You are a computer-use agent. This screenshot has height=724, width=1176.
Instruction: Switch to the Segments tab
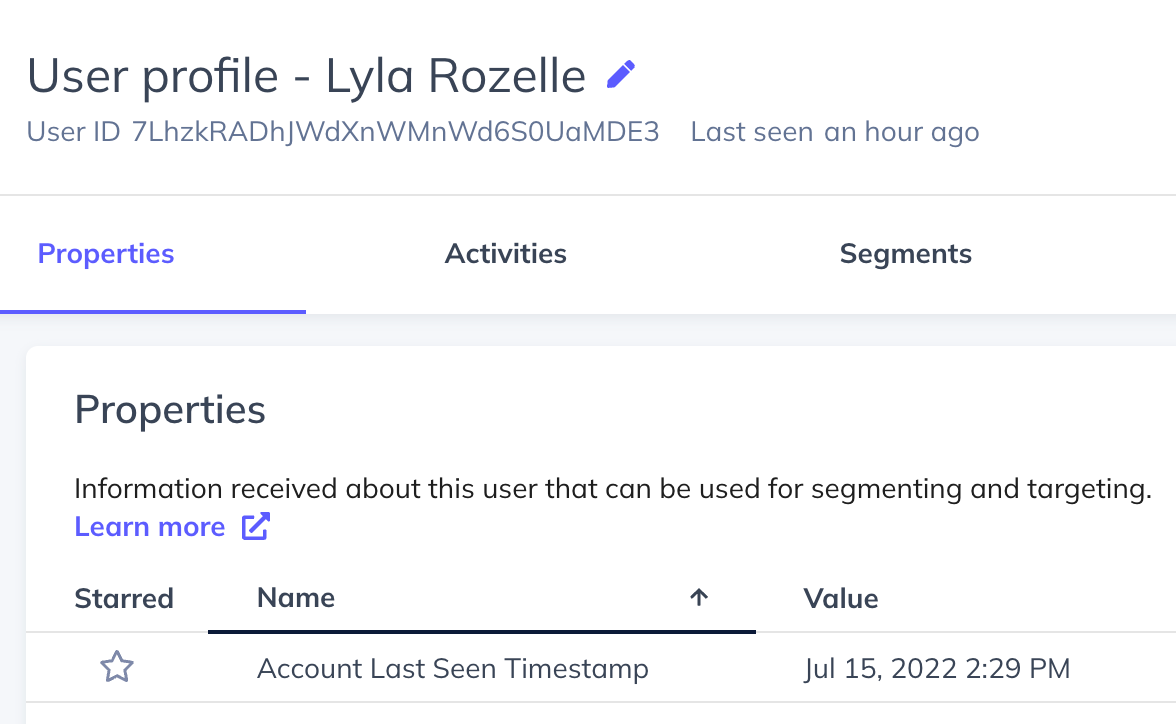tap(905, 254)
